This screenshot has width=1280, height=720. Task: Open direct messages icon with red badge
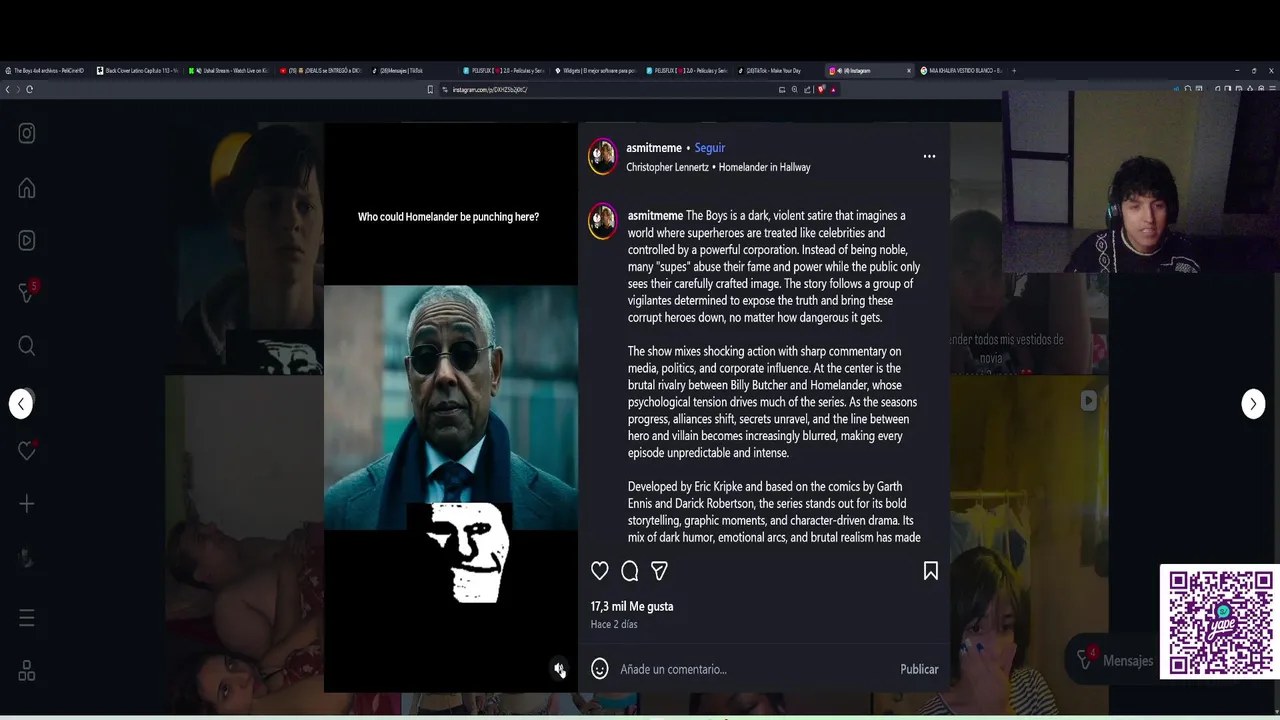tap(27, 292)
